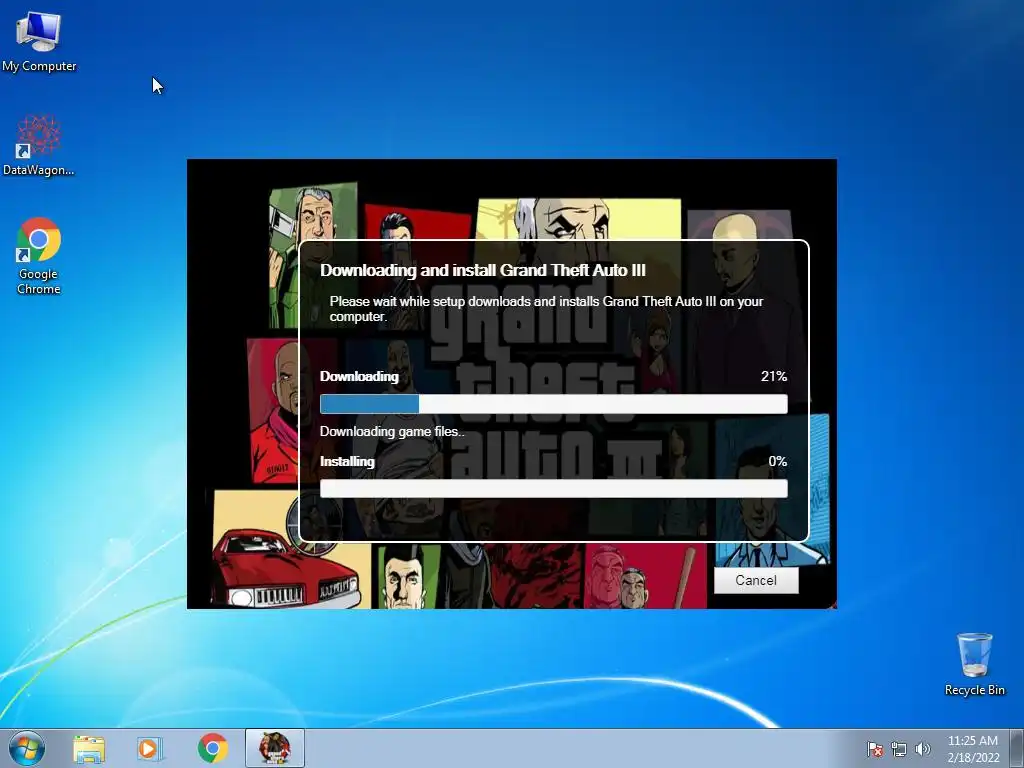
Task: Open network status icon in tray
Action: point(899,749)
